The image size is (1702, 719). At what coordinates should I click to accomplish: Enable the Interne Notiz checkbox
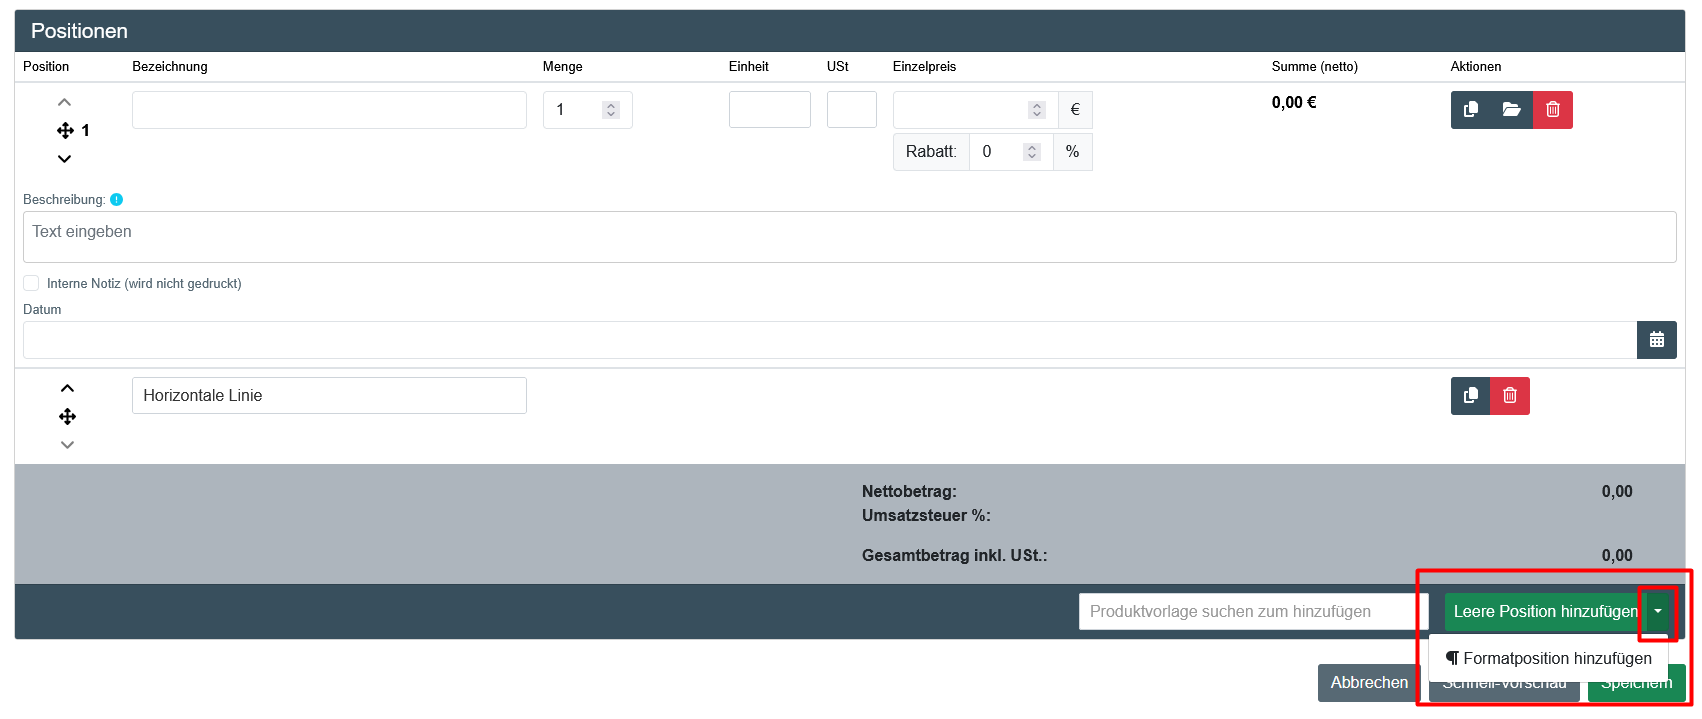32,284
